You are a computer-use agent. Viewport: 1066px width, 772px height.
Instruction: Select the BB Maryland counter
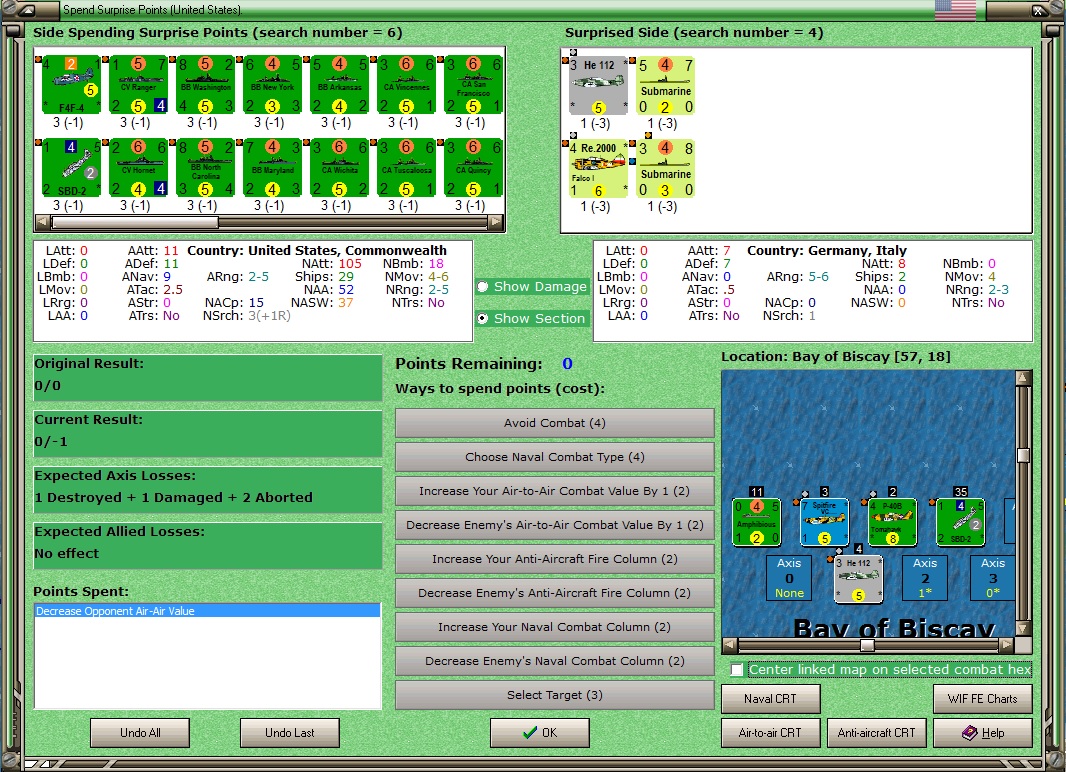click(x=272, y=167)
